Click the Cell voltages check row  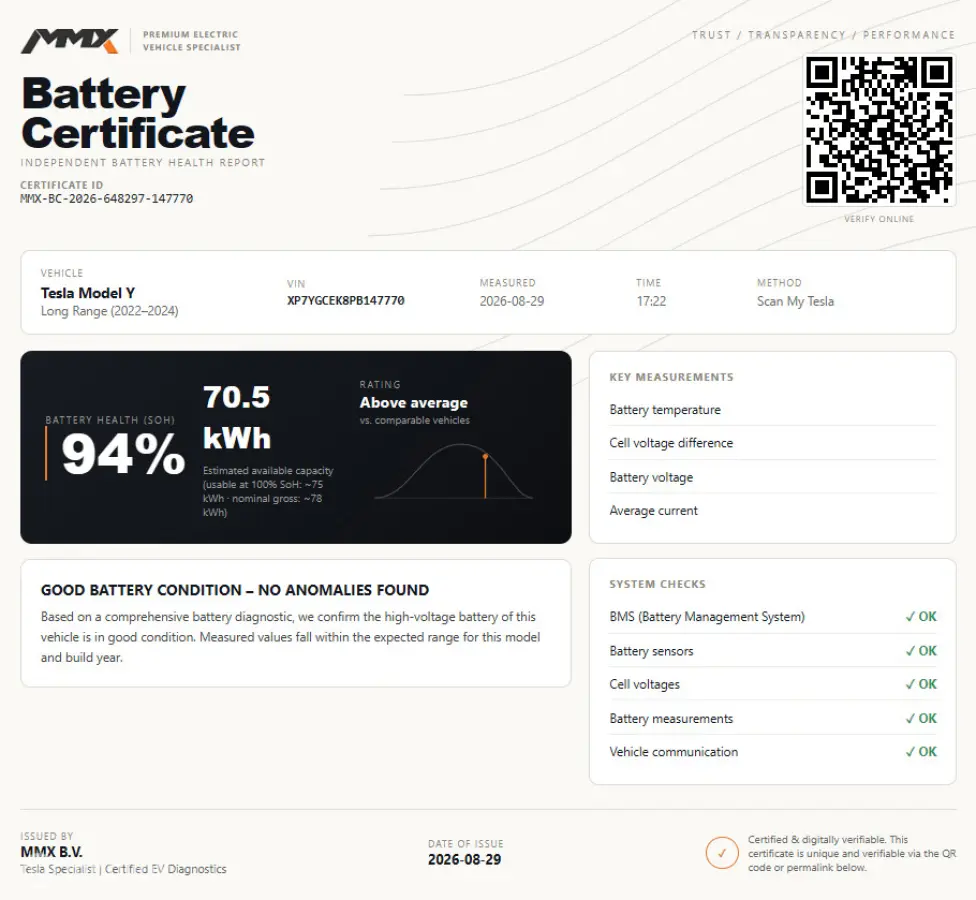pos(772,684)
